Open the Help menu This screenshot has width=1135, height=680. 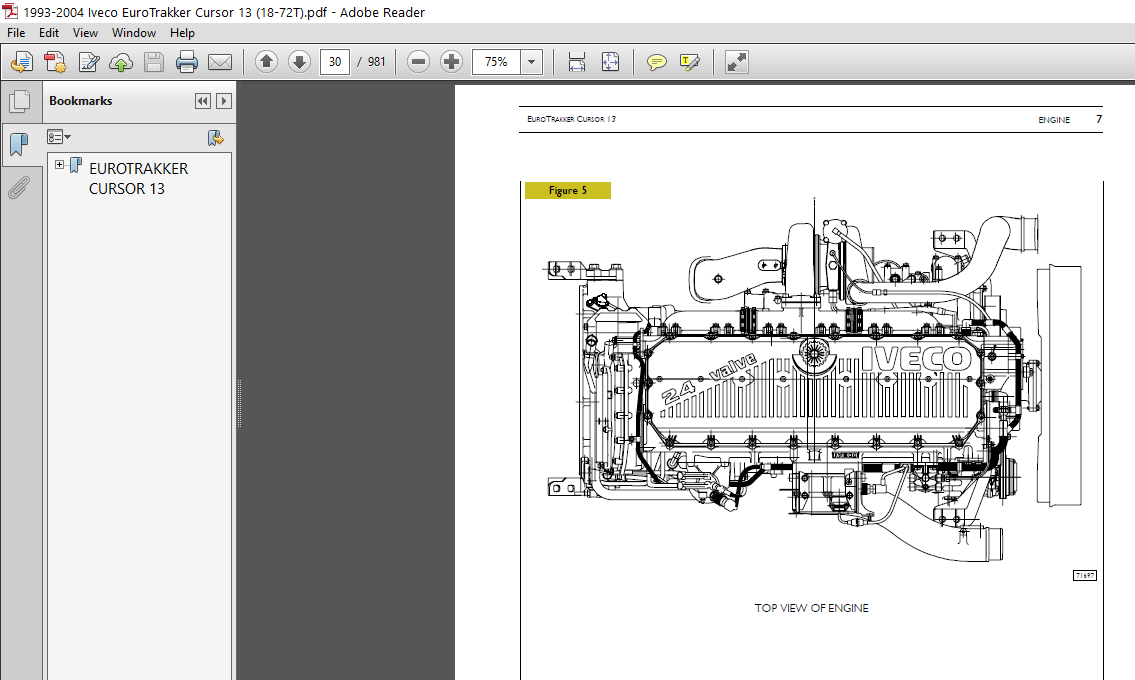pyautogui.click(x=182, y=33)
